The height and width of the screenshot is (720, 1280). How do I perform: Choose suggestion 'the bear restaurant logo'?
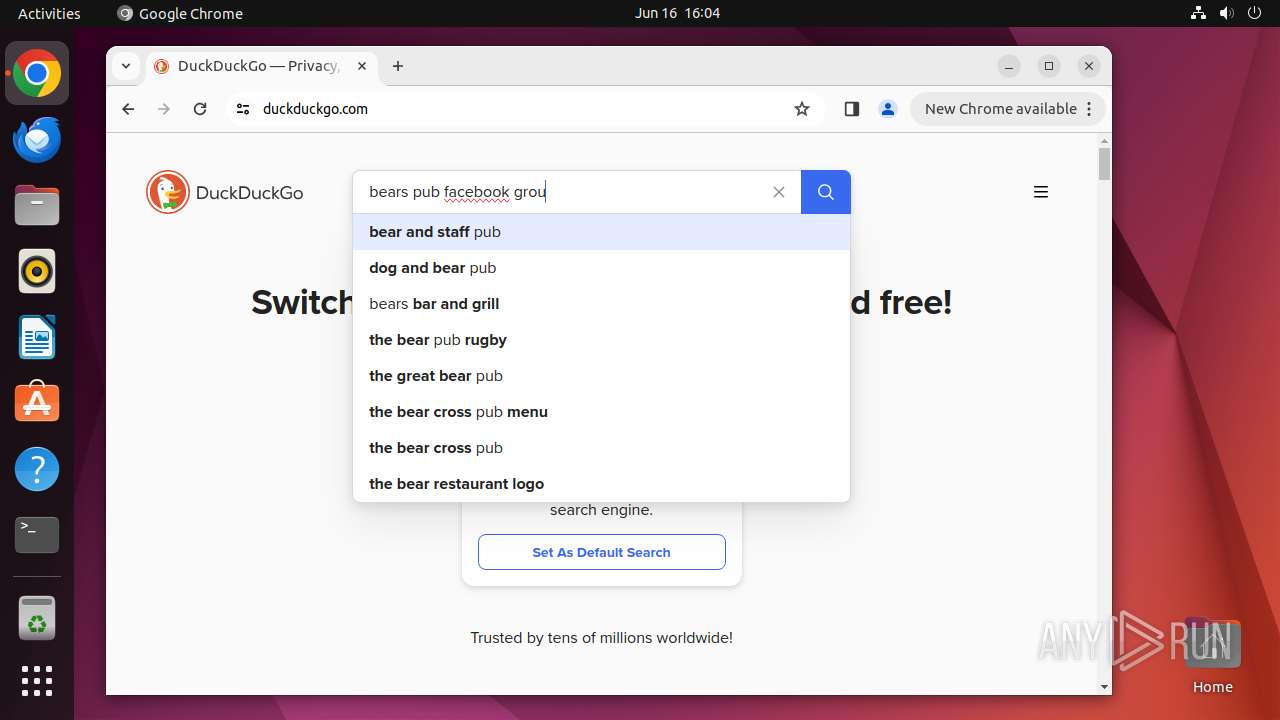[601, 484]
